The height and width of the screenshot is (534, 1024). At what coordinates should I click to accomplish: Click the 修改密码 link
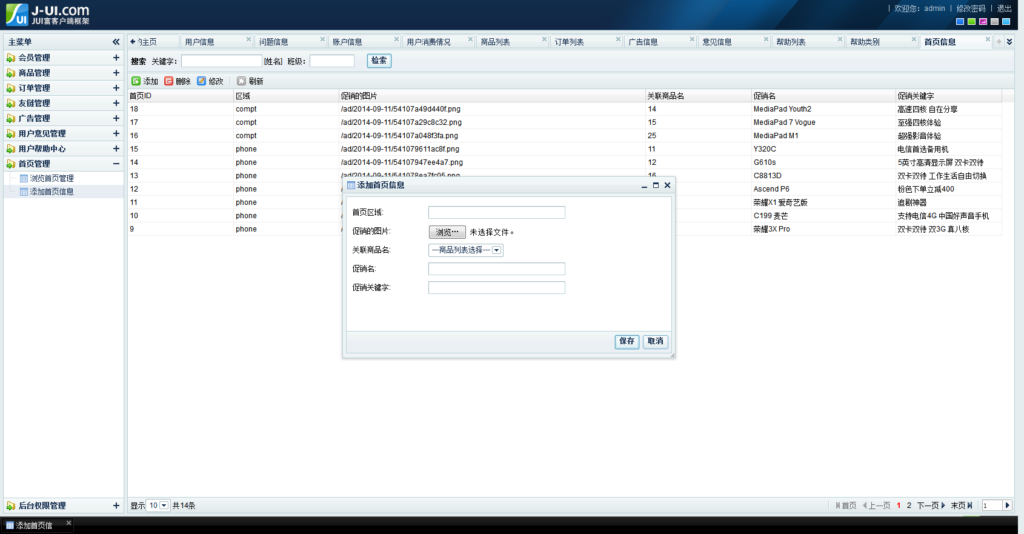tap(970, 8)
